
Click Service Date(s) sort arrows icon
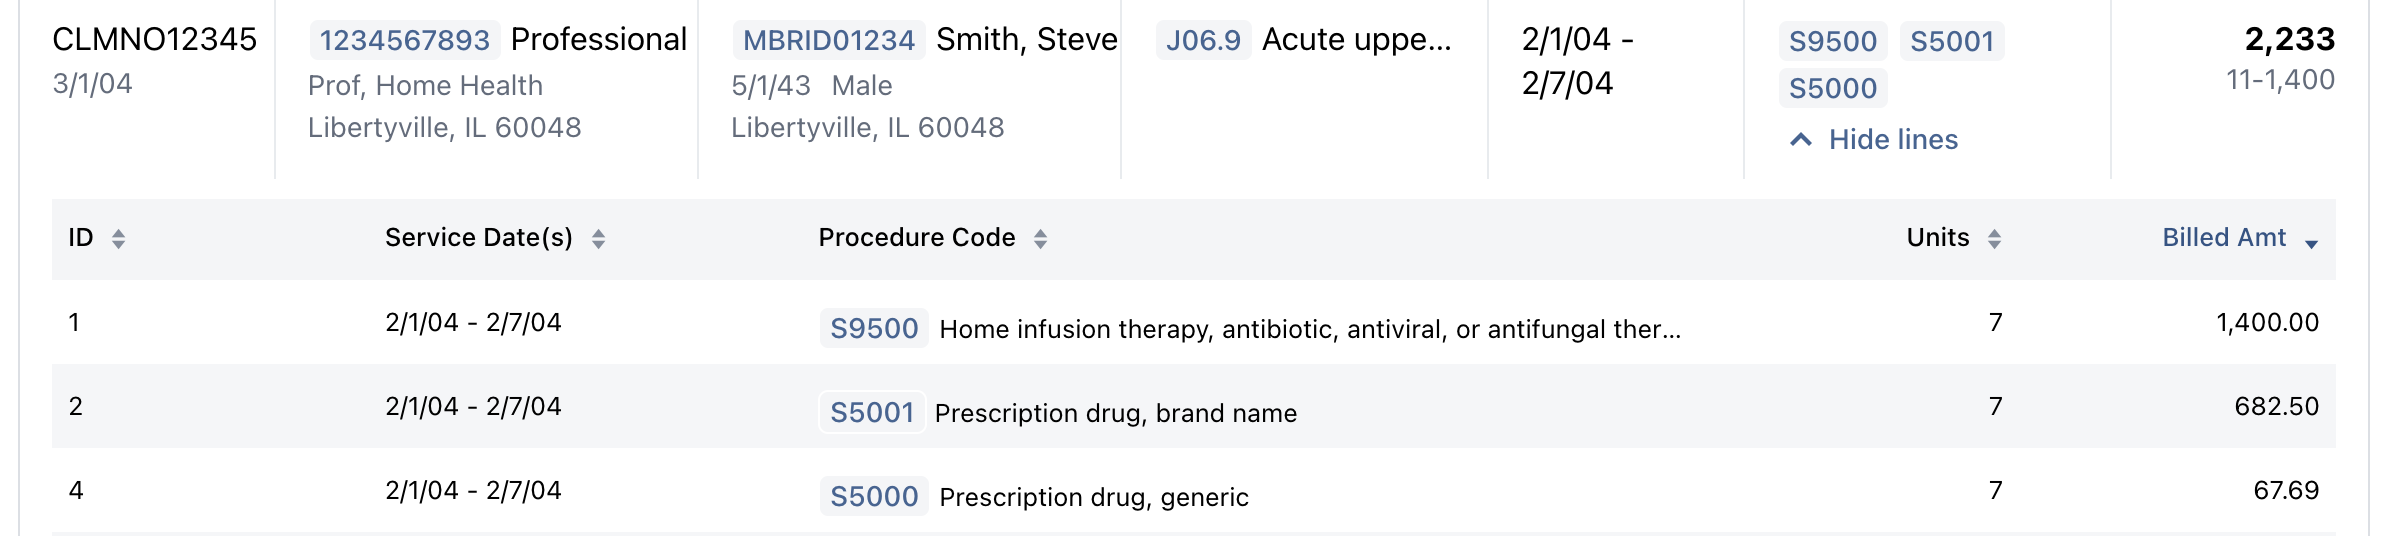pos(598,239)
